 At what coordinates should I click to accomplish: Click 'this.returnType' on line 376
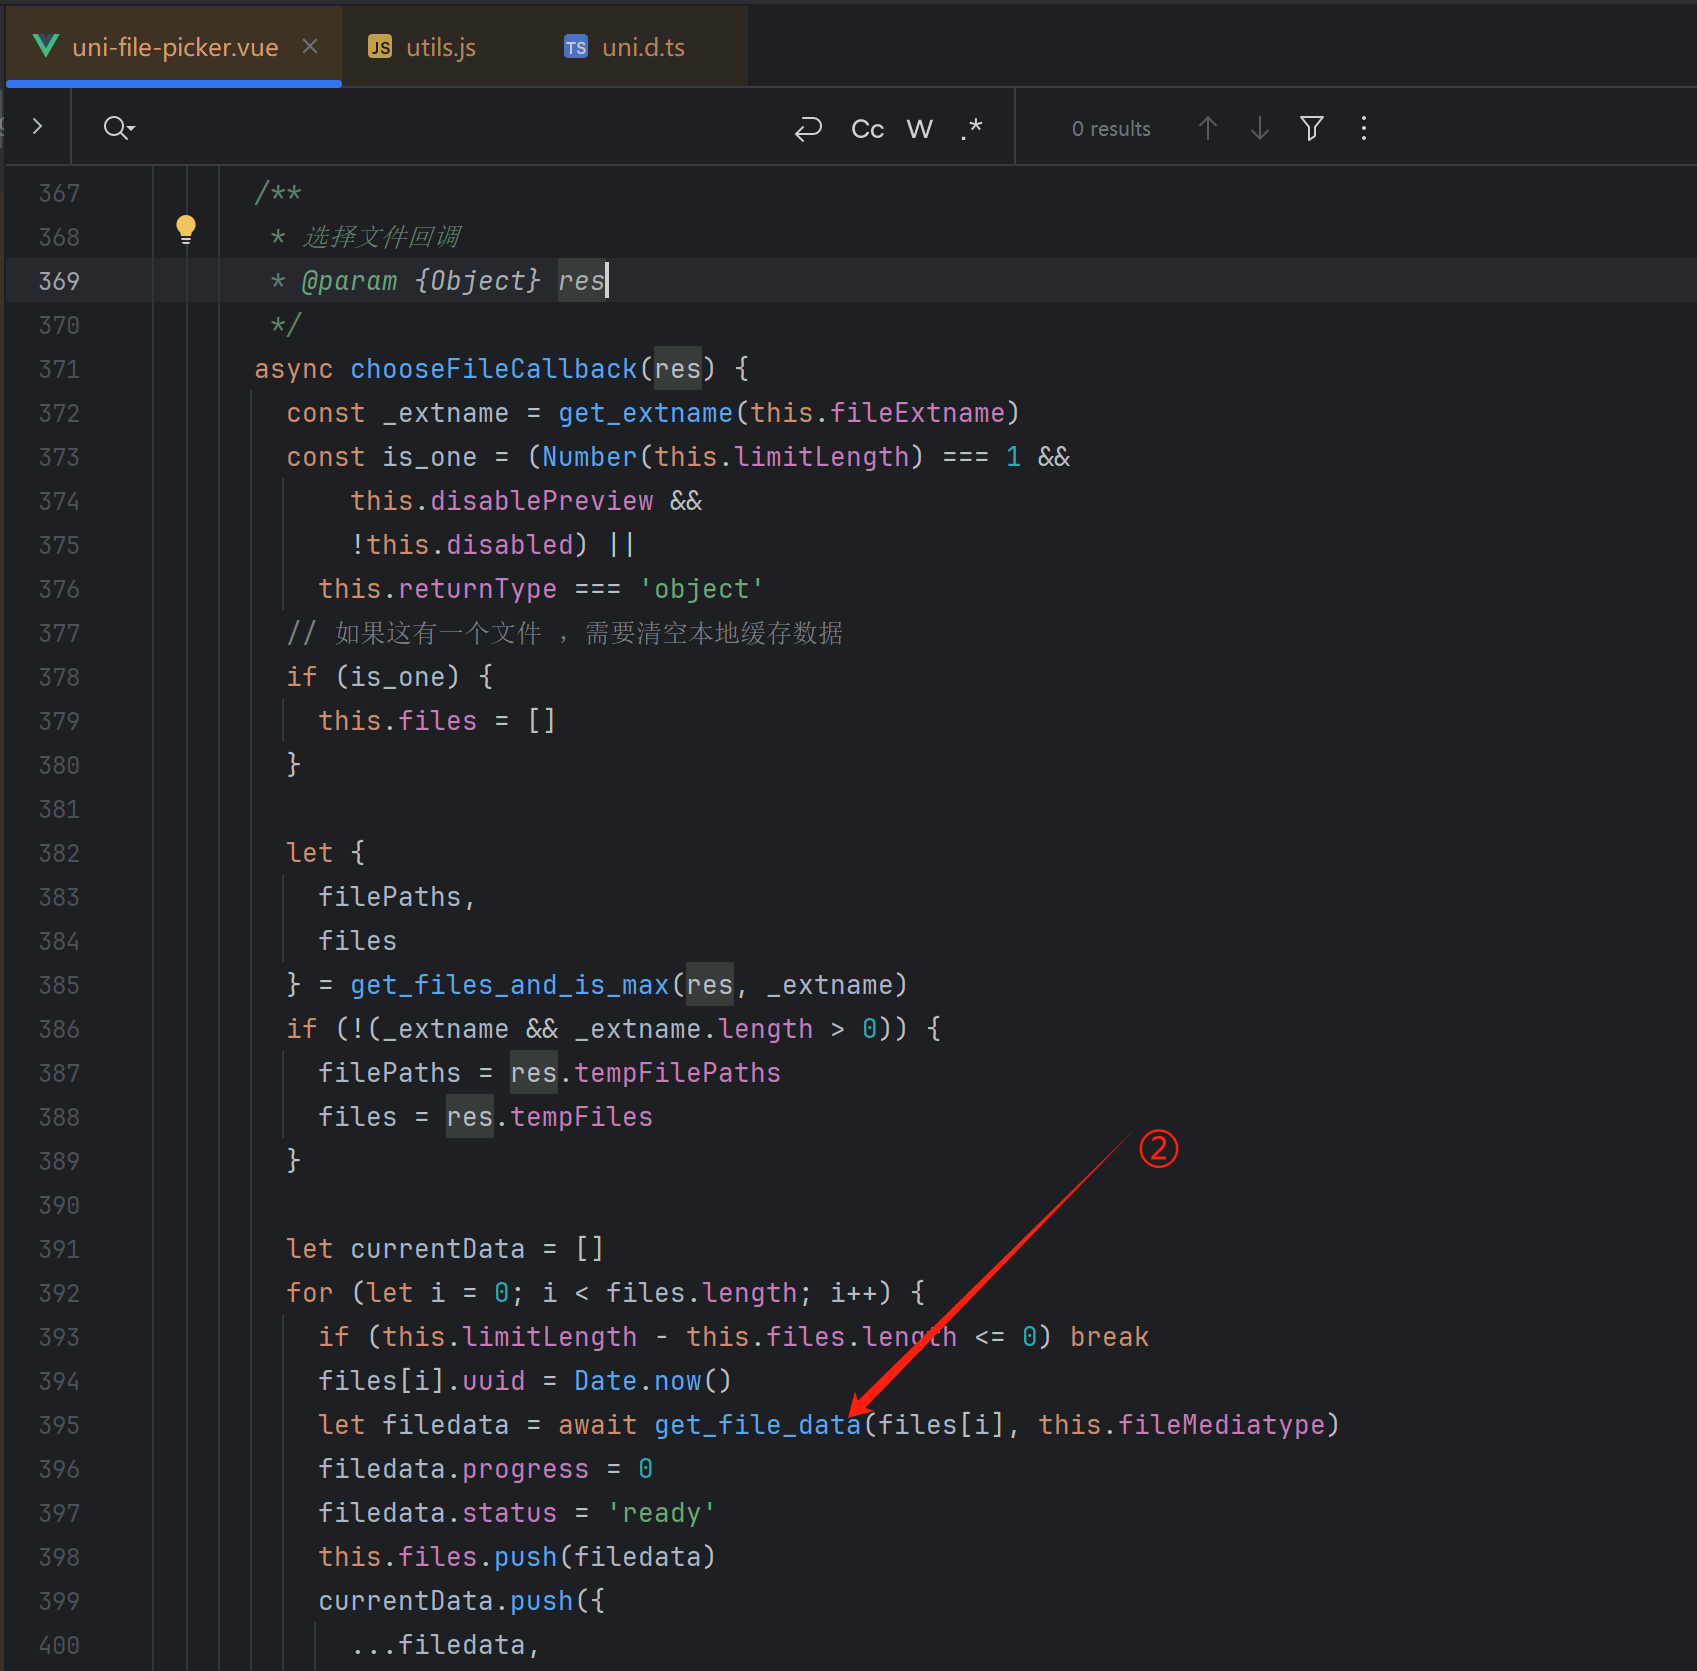tap(437, 589)
